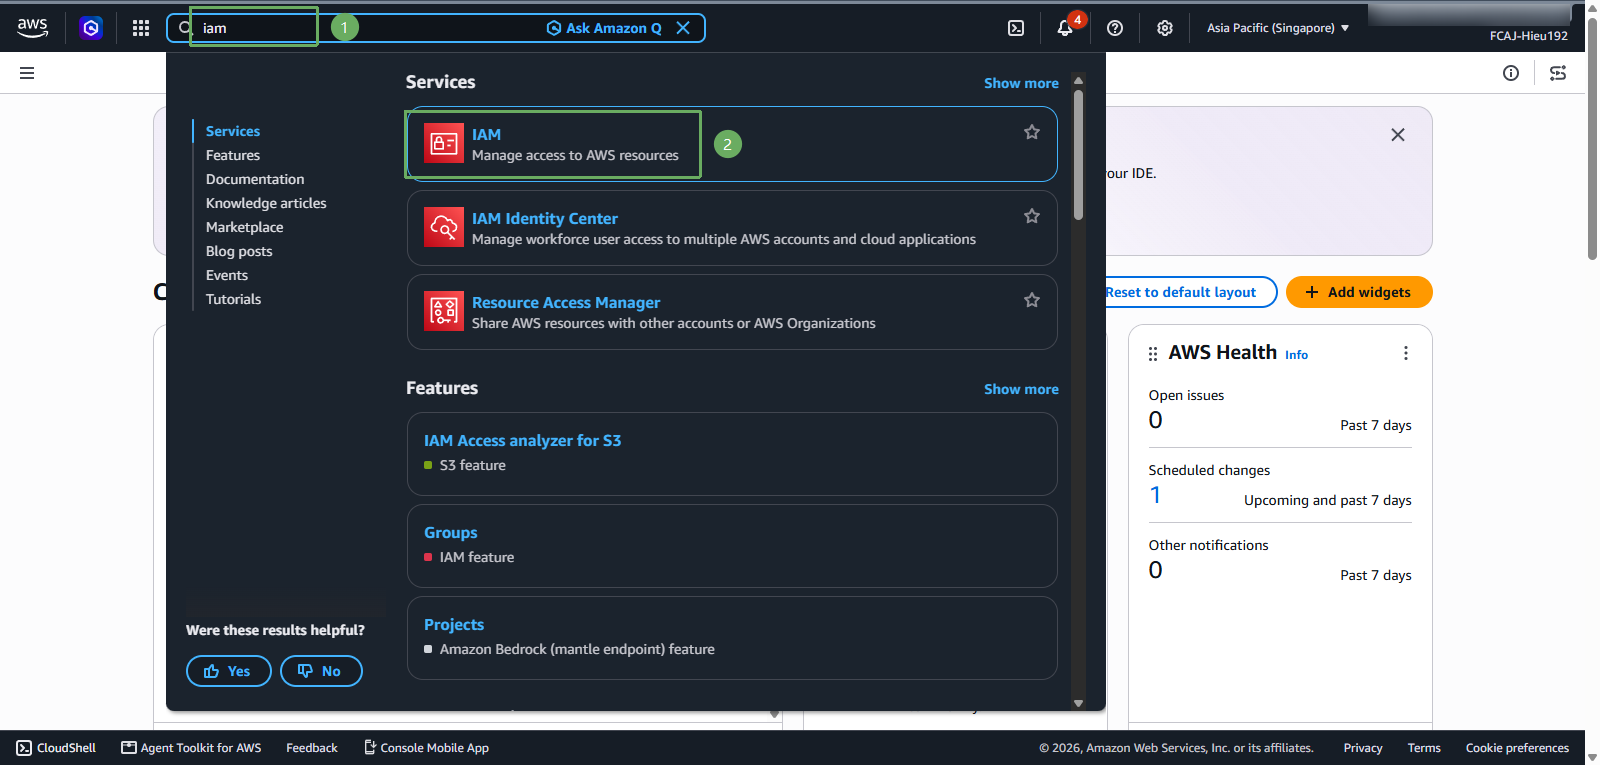Select the Documentation category
This screenshot has width=1600, height=765.
255,179
